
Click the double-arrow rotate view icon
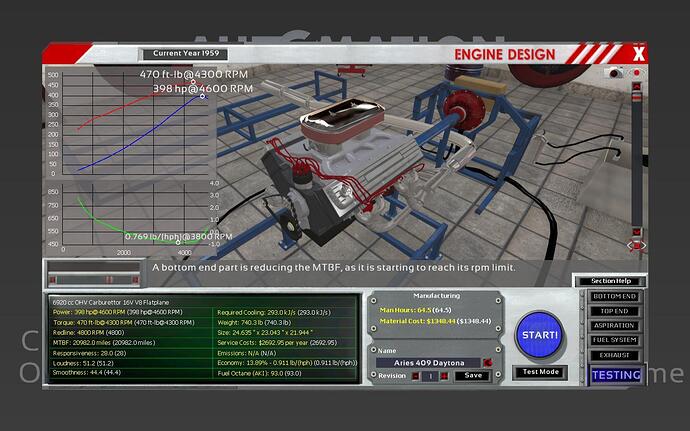click(x=634, y=245)
